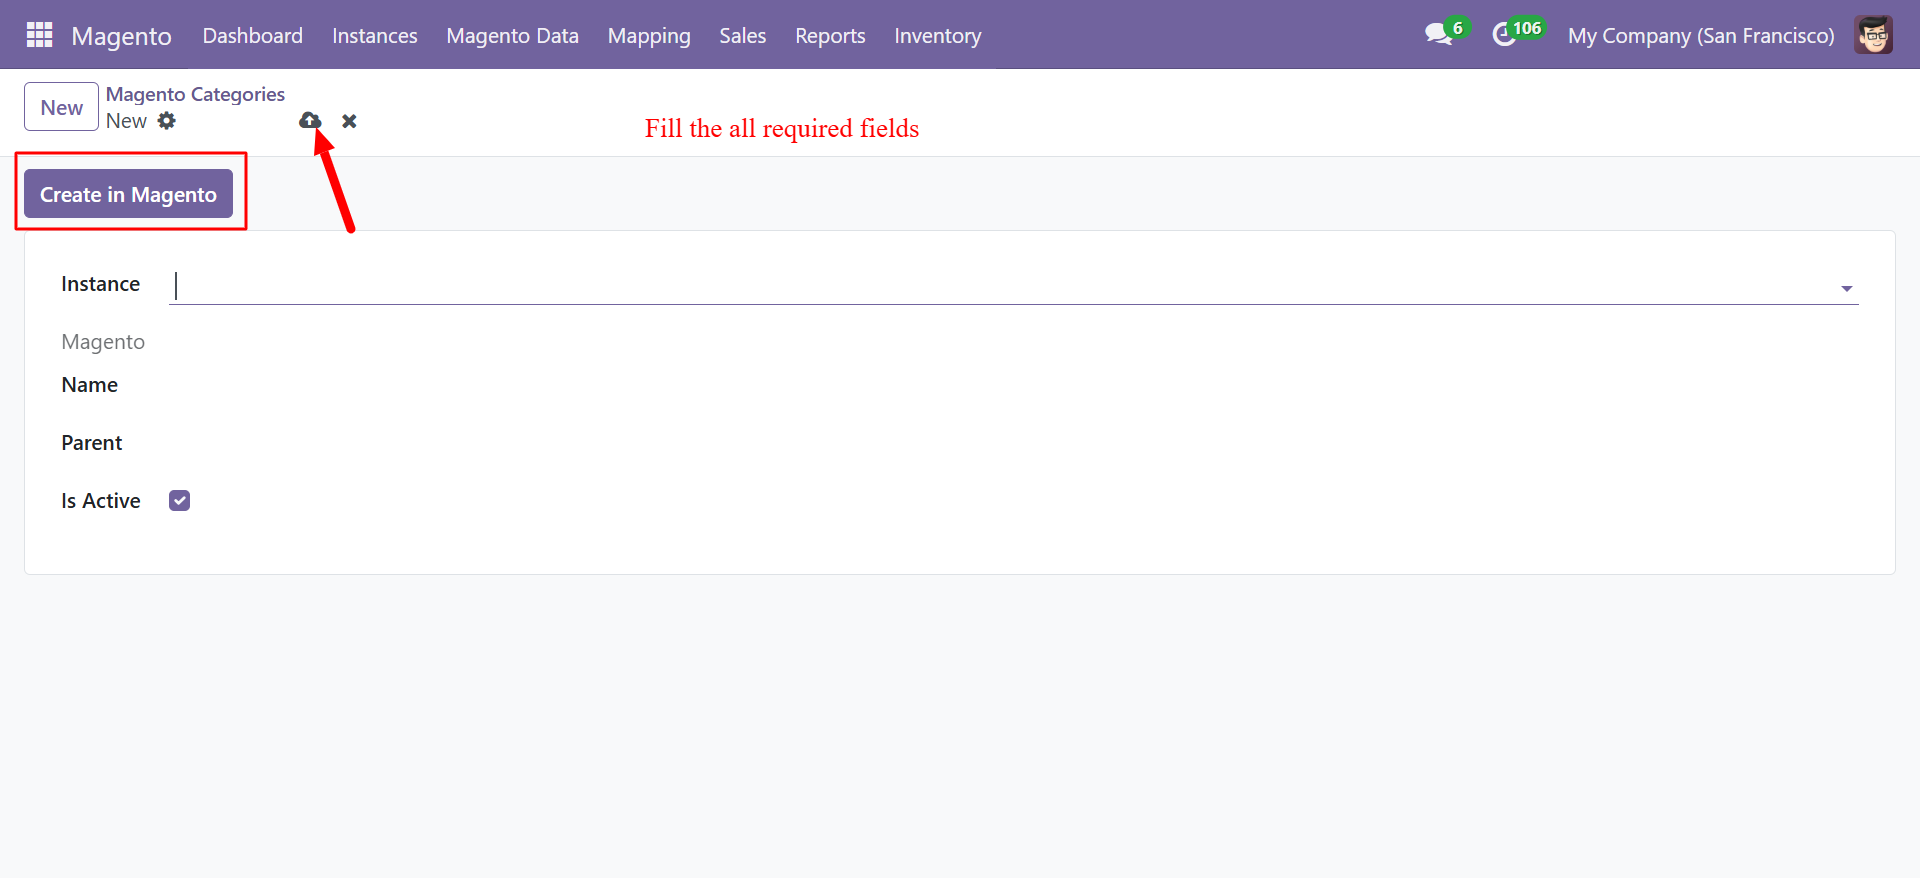Open the Reports menu
Screen dimensions: 1920x878
click(x=830, y=35)
